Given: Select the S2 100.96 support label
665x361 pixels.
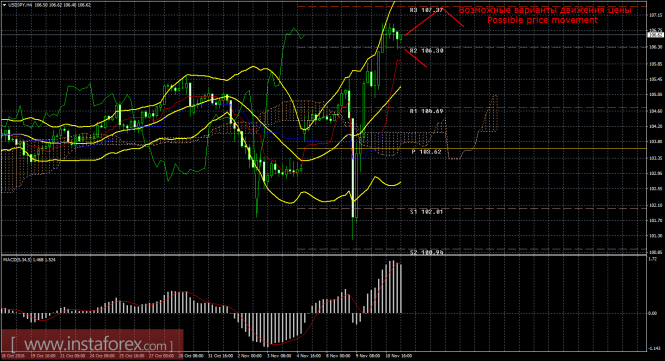Looking at the screenshot, I should [426, 252].
